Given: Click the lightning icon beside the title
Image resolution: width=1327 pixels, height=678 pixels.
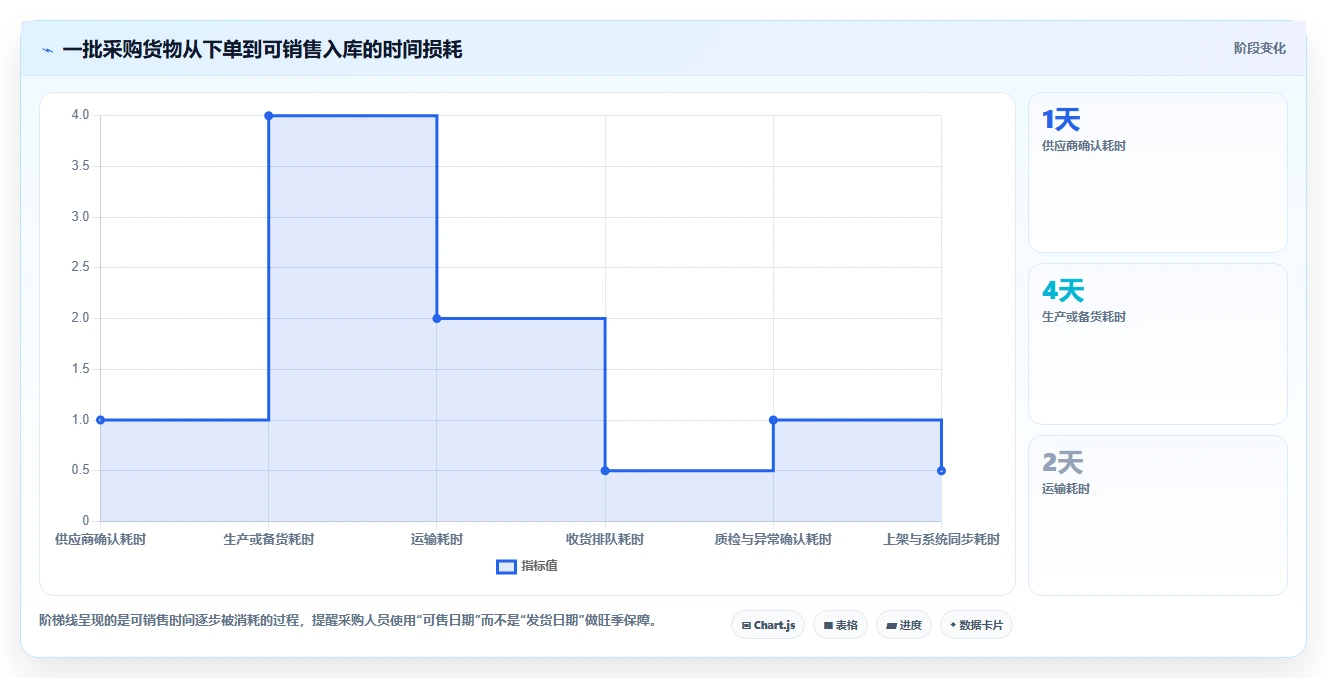Looking at the screenshot, I should [x=47, y=50].
